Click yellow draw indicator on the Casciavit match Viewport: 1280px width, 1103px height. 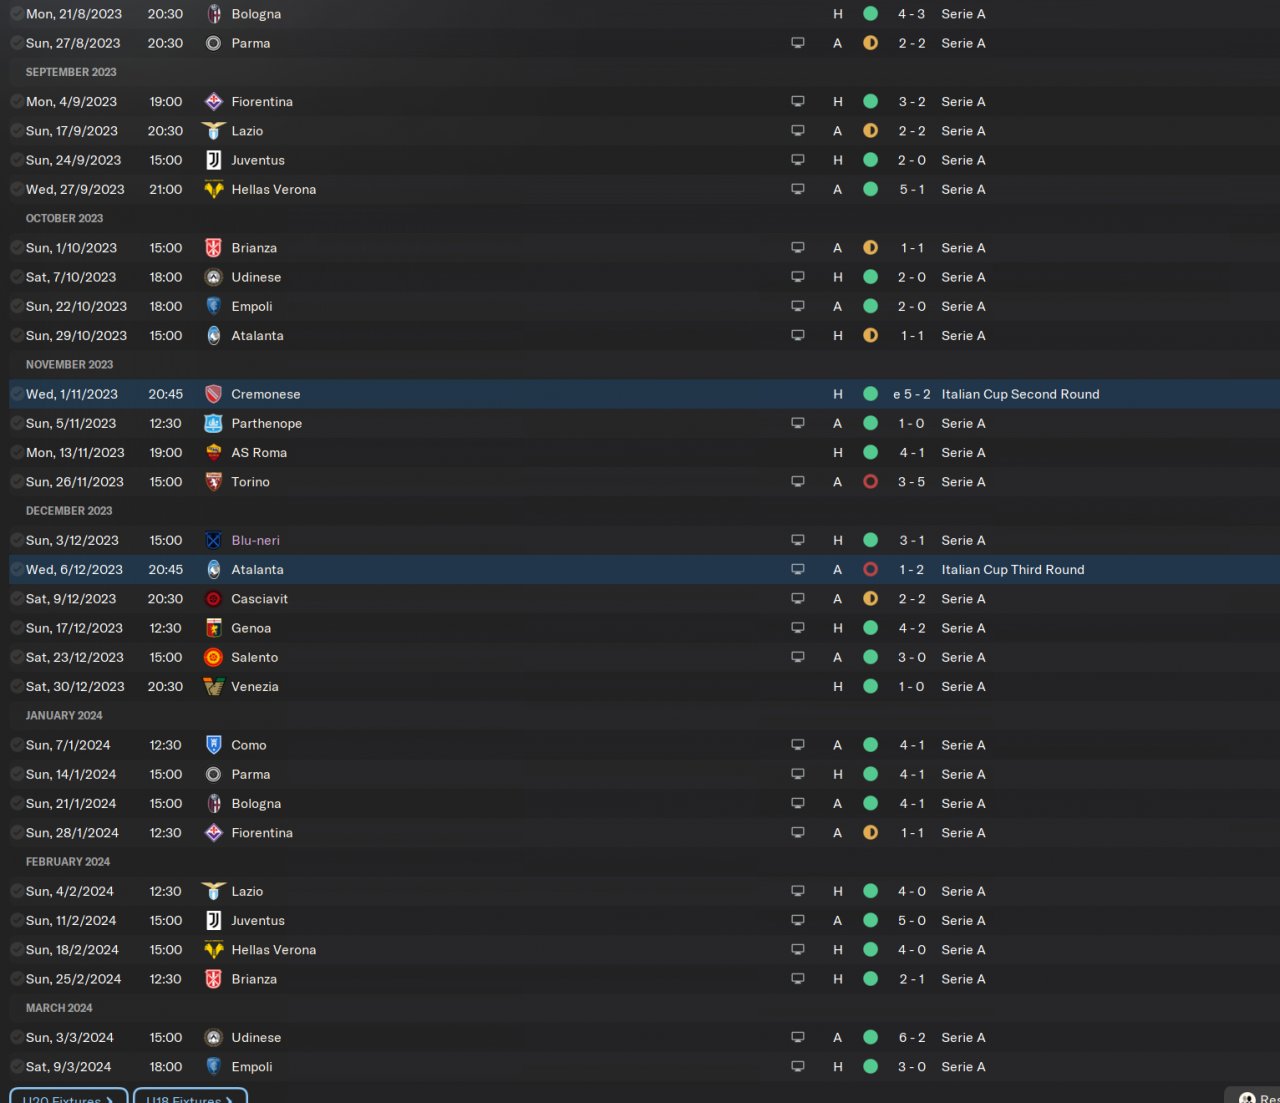click(x=870, y=599)
